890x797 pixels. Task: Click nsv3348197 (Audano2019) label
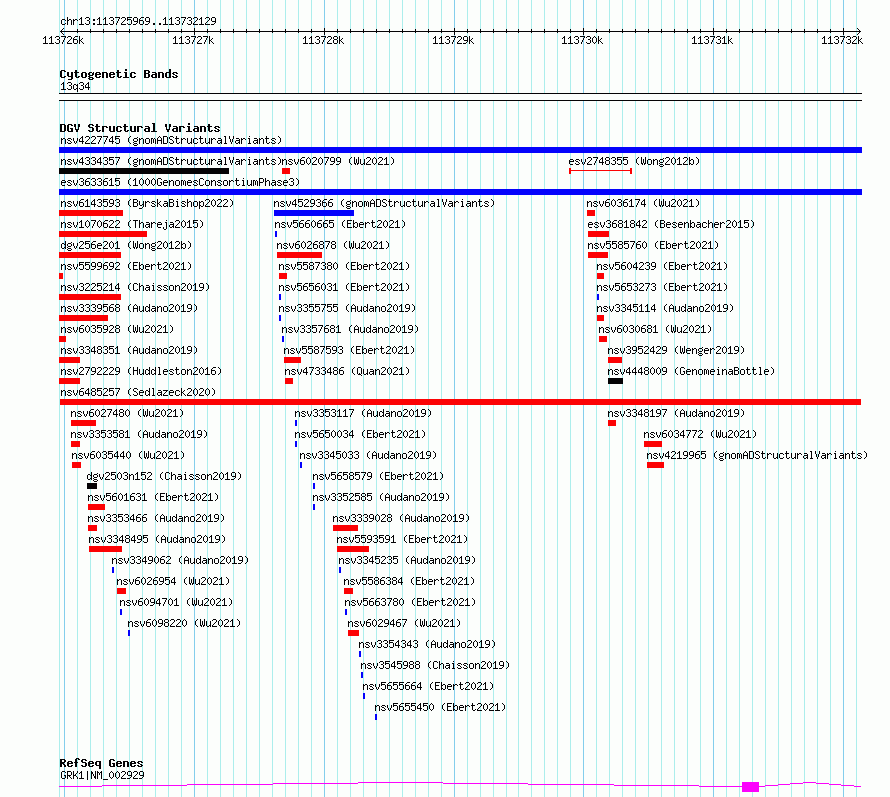676,413
